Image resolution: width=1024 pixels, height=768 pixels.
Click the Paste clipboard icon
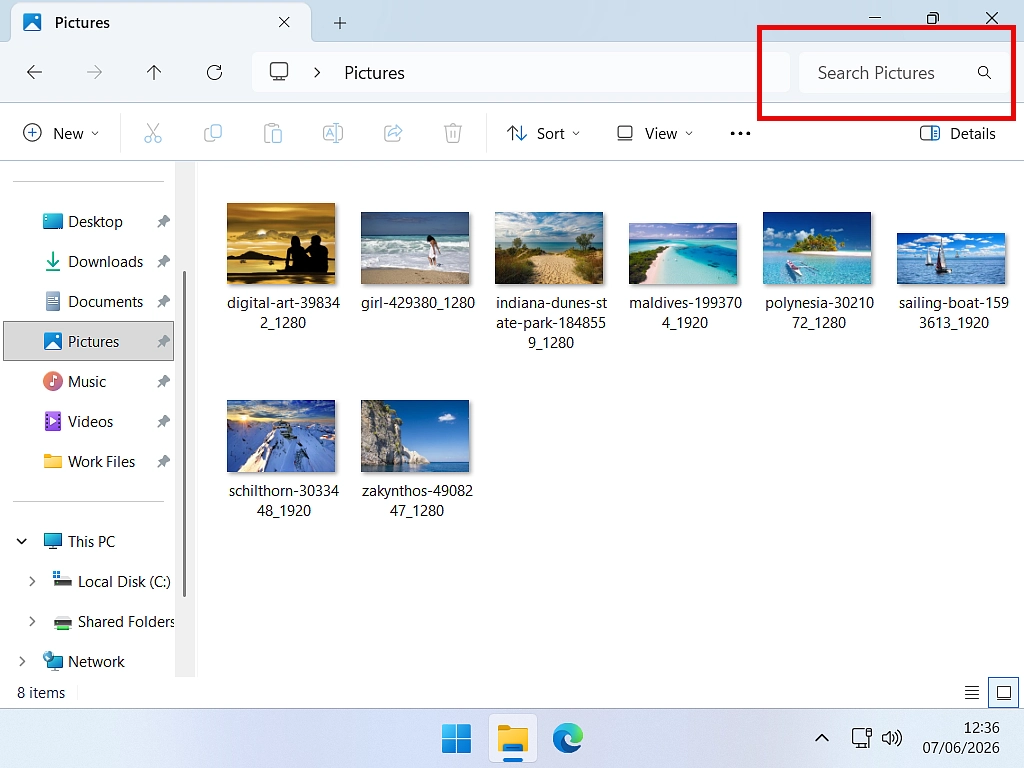(273, 133)
